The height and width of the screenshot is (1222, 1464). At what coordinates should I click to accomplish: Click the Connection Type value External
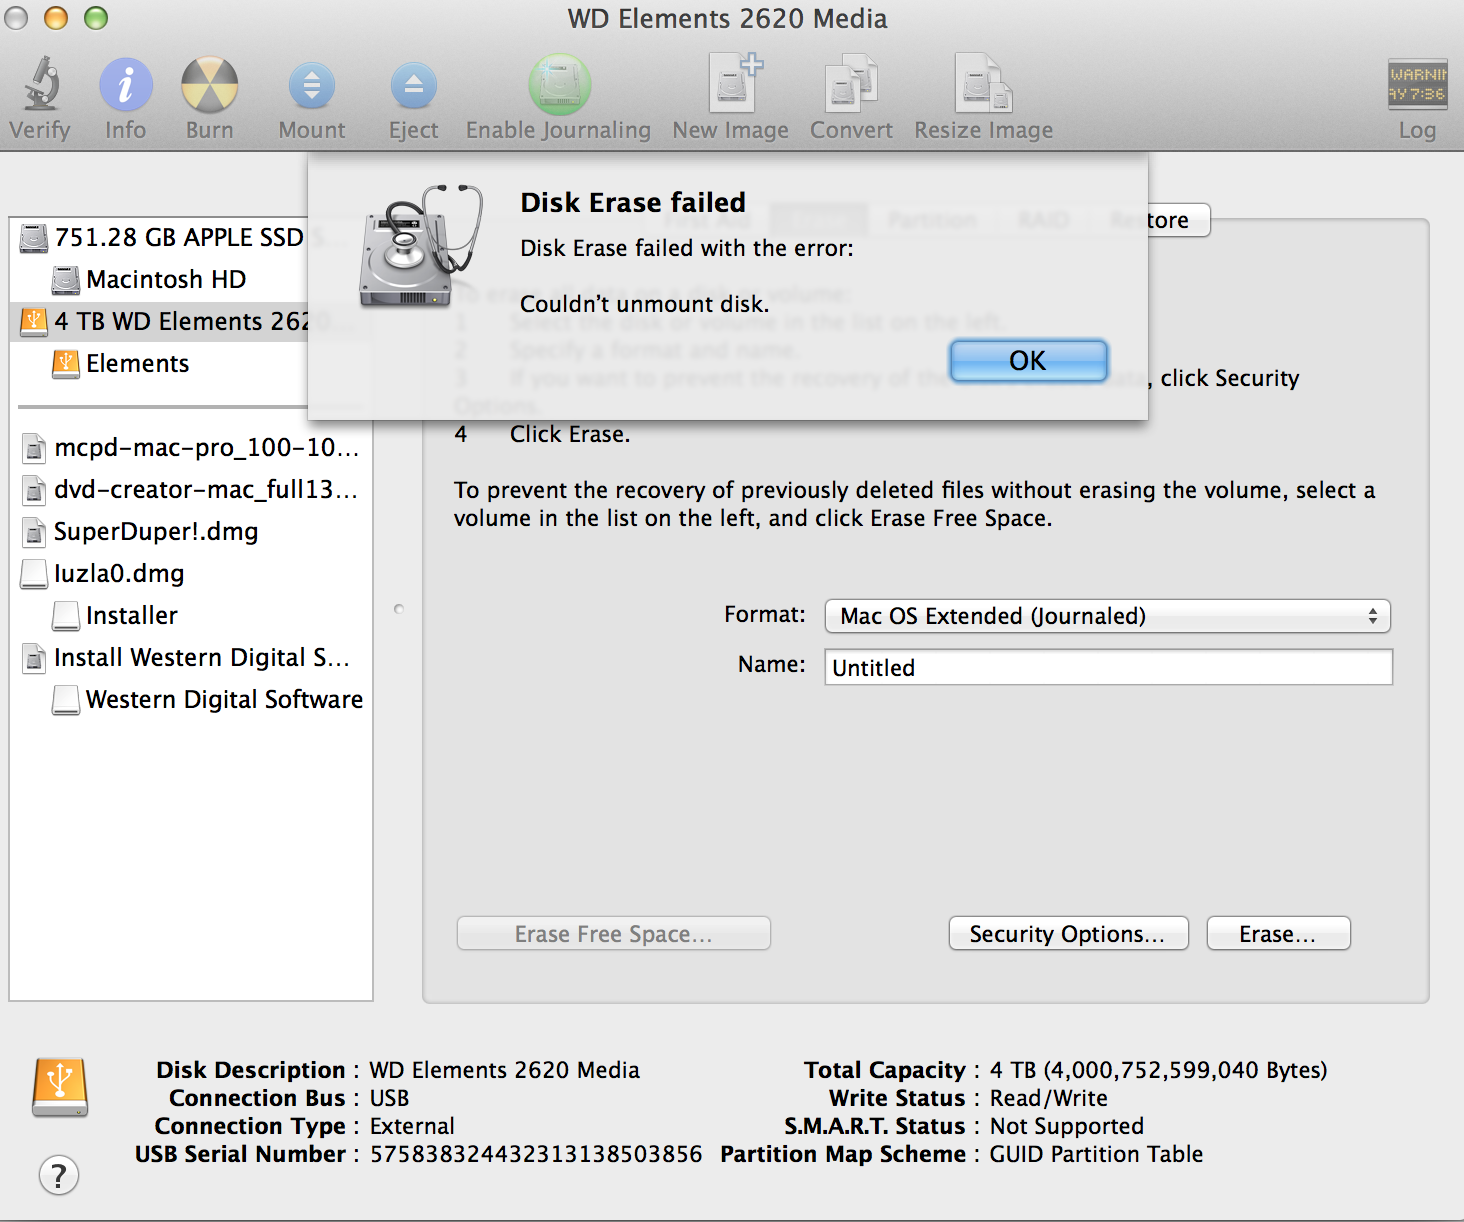tap(412, 1126)
